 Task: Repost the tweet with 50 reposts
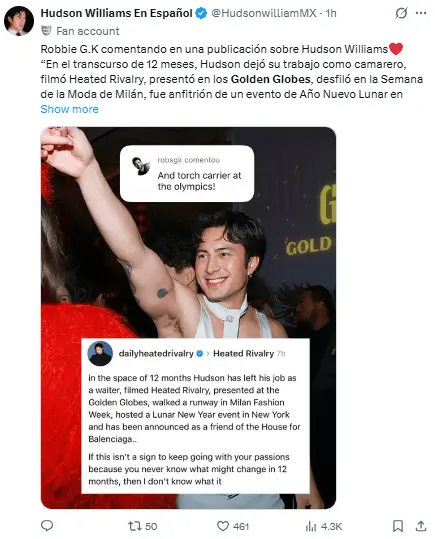click(142, 526)
